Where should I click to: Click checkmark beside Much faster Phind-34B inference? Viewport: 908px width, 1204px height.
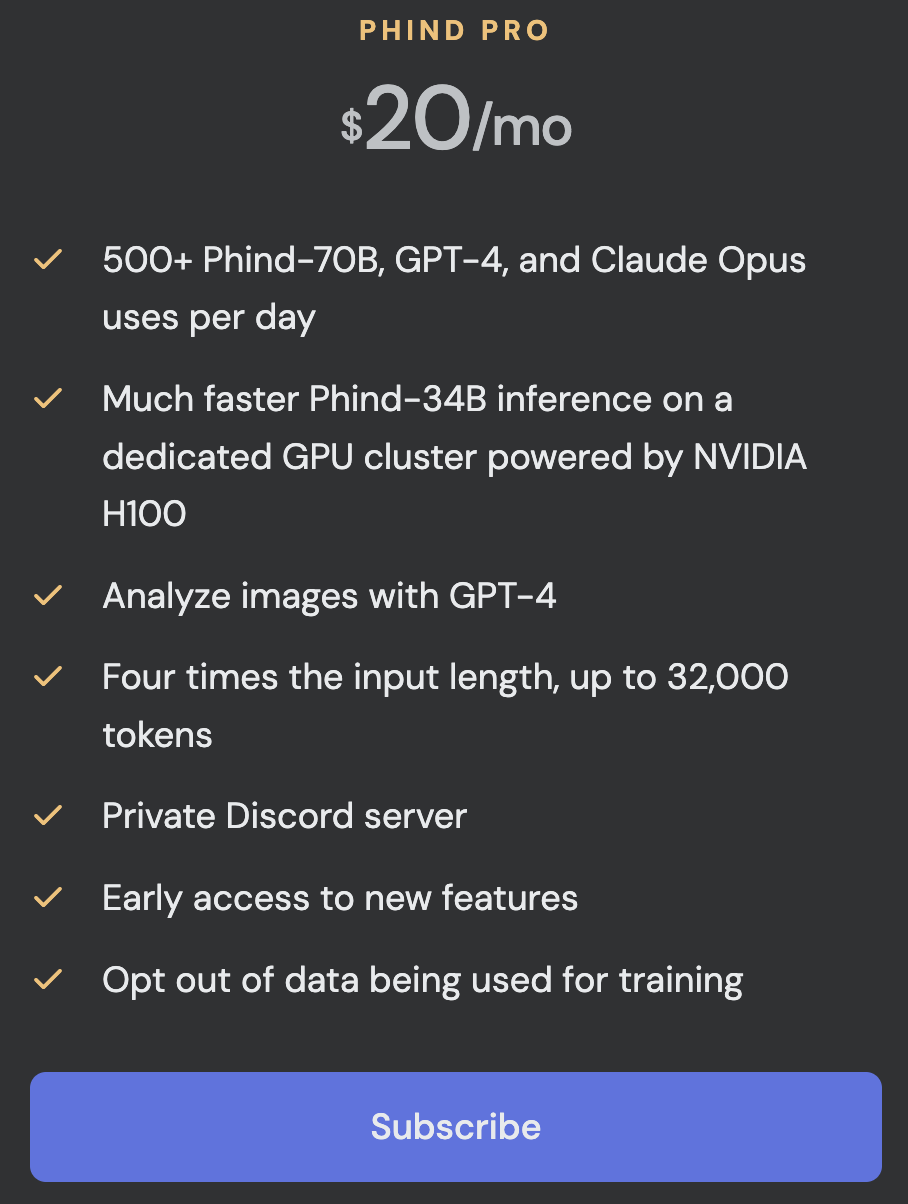(48, 399)
